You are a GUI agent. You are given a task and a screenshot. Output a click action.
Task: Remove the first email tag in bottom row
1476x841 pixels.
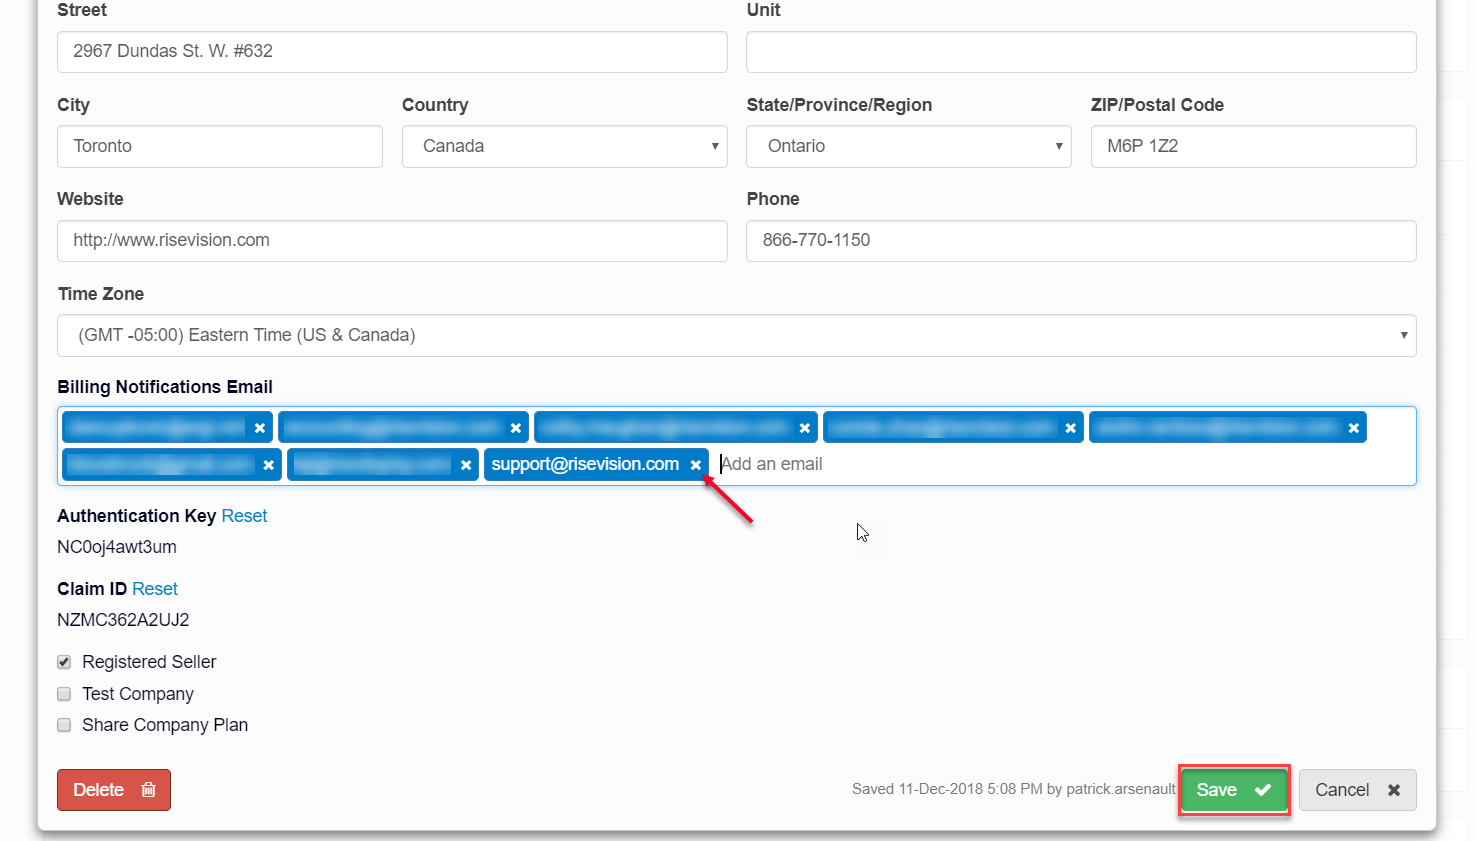point(268,464)
